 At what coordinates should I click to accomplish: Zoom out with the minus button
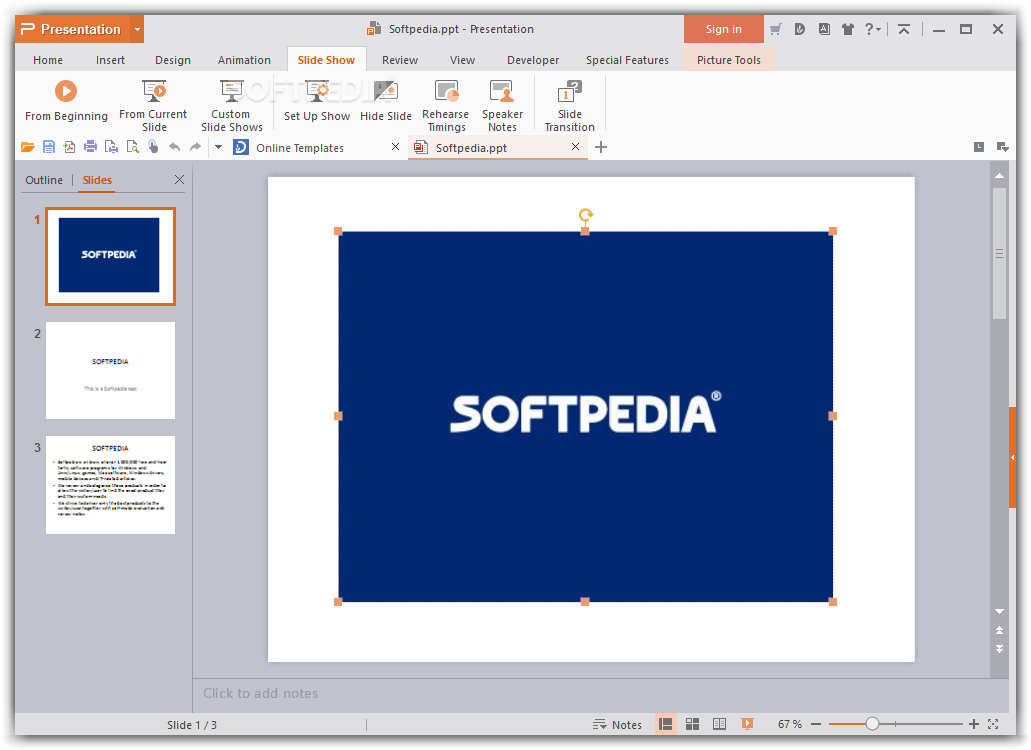click(x=816, y=724)
